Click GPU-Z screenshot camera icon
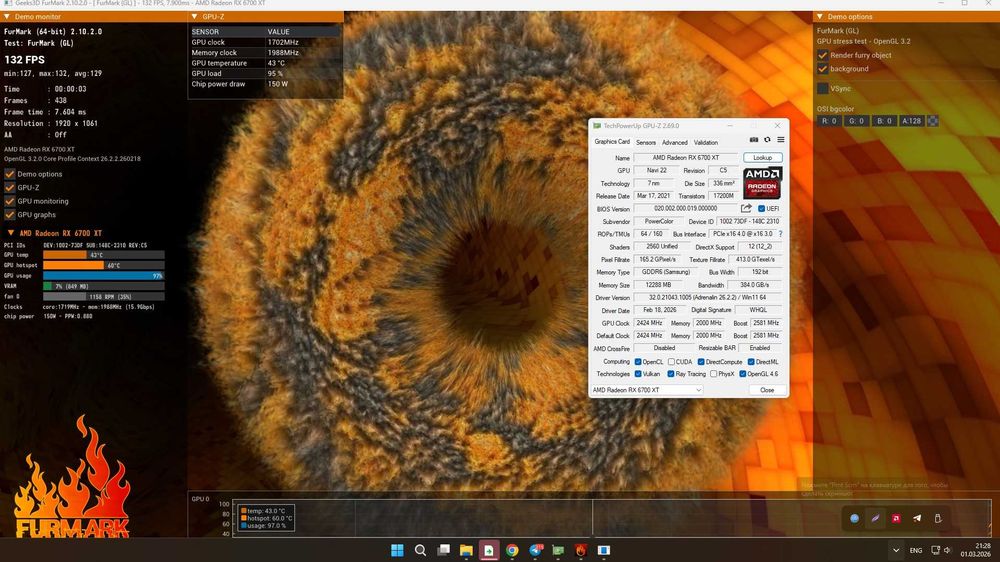The width and height of the screenshot is (1000, 562). (754, 140)
